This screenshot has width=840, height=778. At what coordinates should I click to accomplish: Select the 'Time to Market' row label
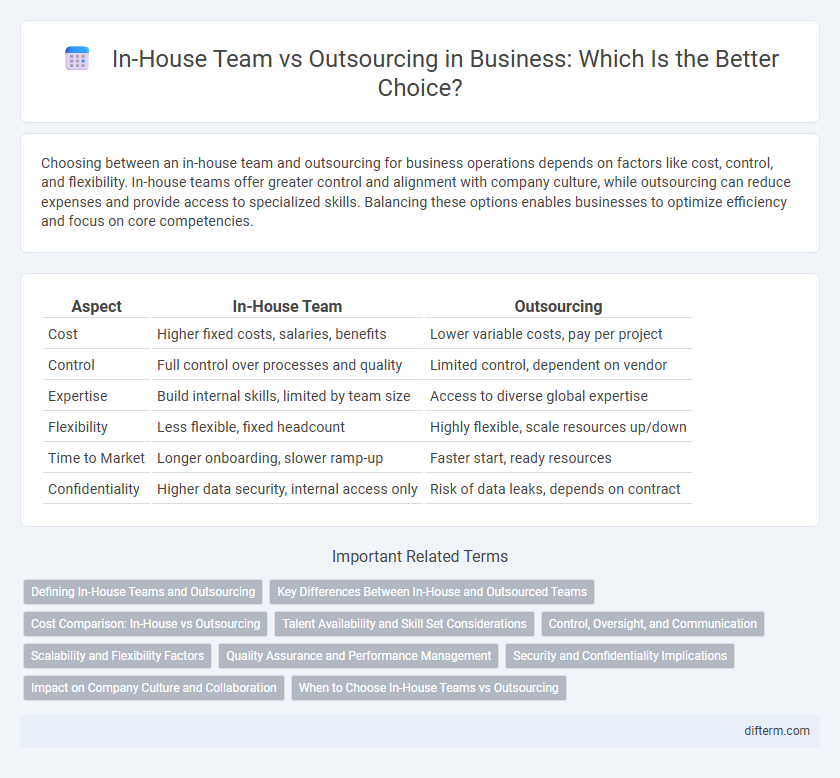(96, 458)
